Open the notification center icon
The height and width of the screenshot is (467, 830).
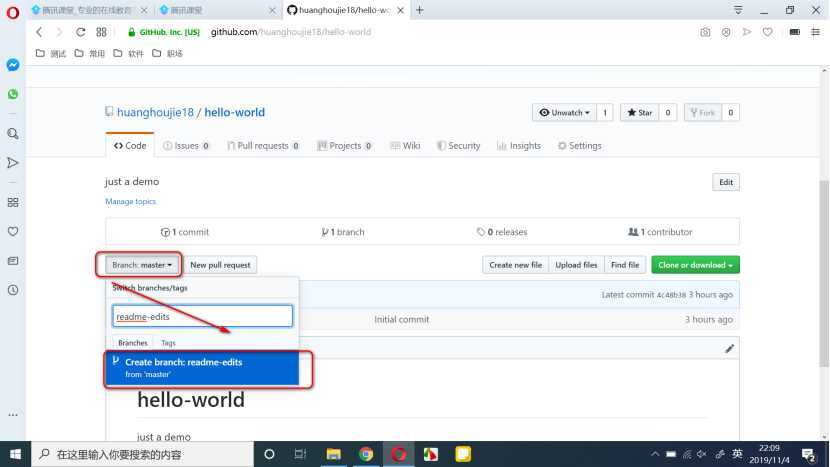tap(808, 454)
